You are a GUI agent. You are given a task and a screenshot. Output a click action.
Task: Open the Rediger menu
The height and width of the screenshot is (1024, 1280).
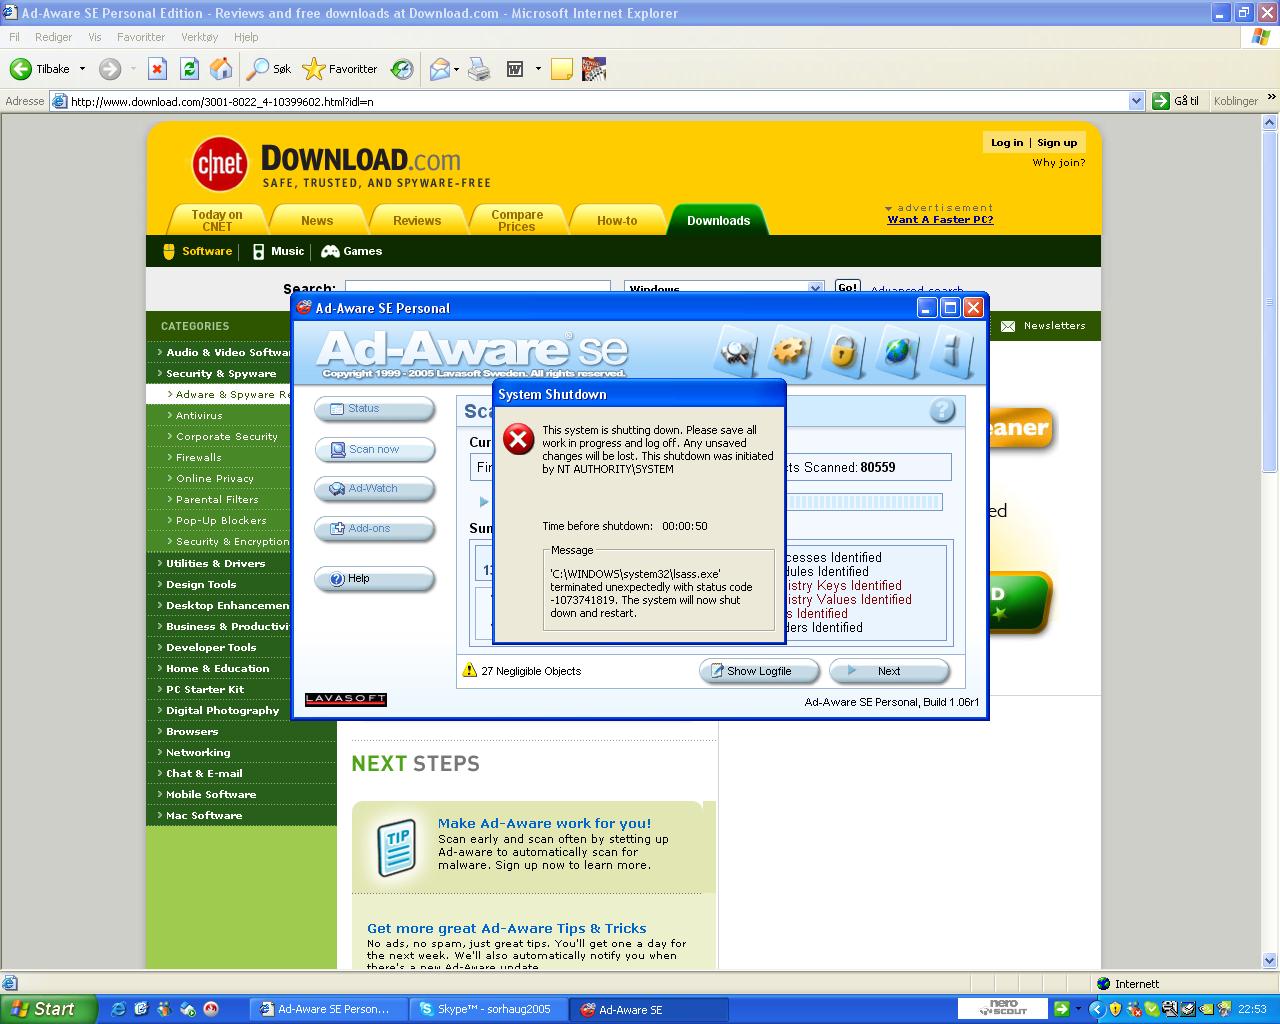click(x=53, y=37)
